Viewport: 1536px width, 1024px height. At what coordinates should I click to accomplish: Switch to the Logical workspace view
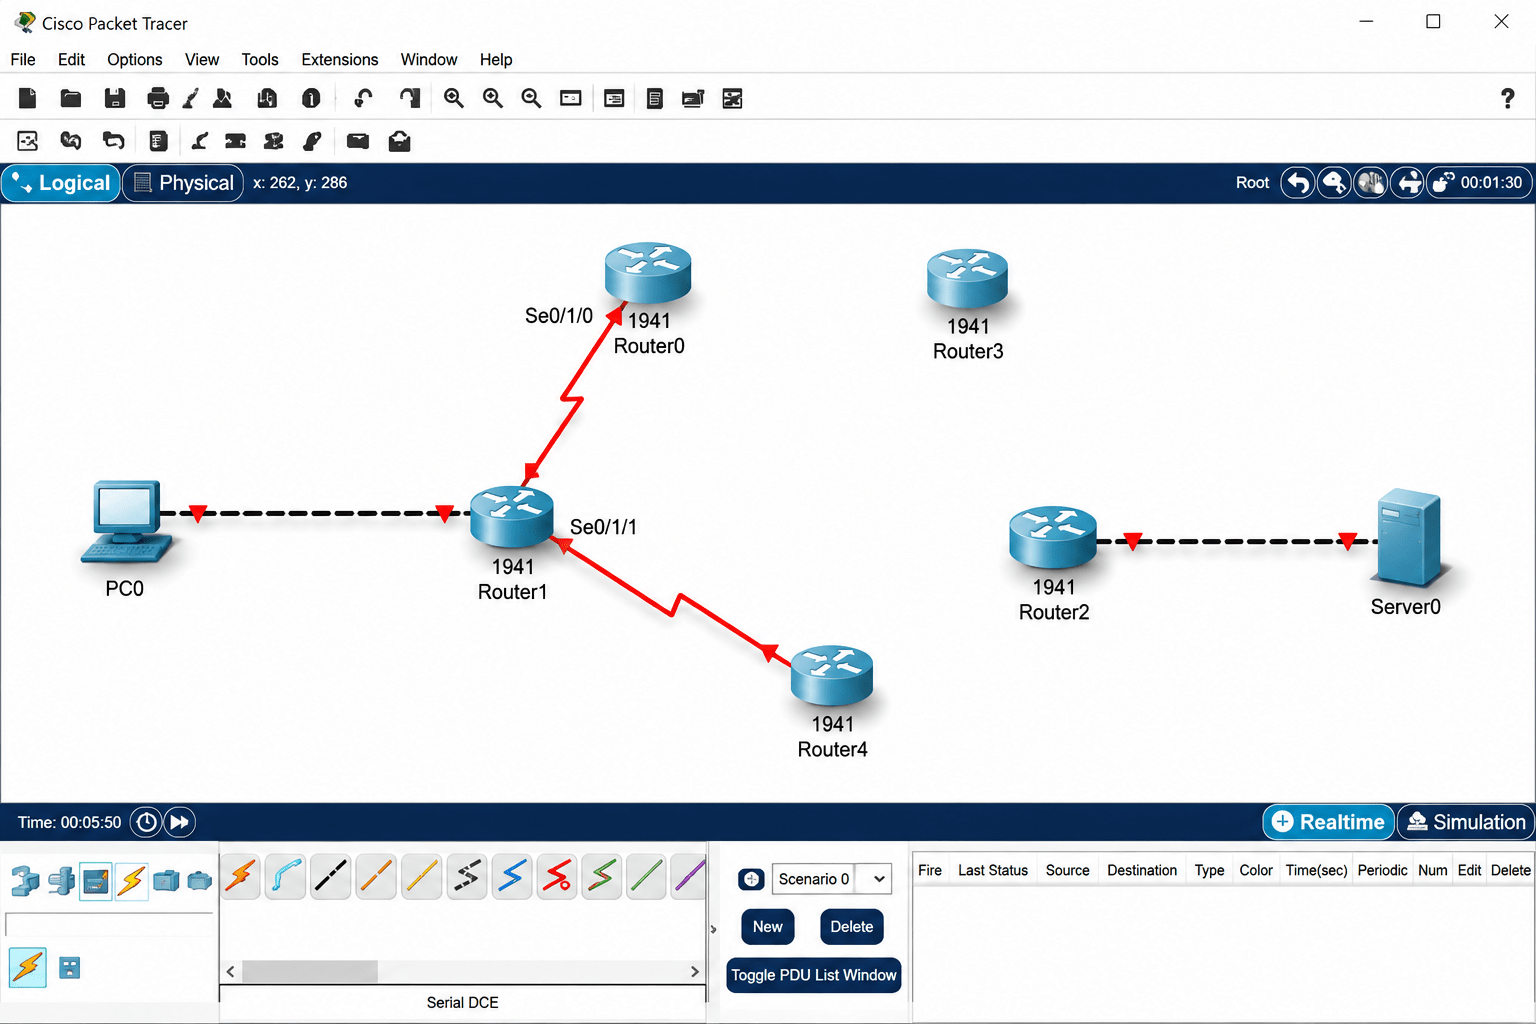click(x=61, y=183)
